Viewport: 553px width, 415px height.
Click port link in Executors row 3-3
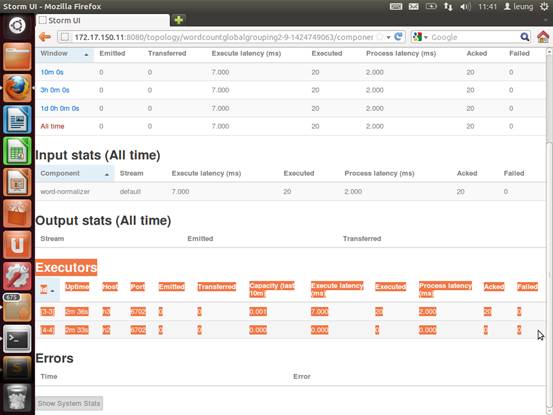(x=138, y=312)
